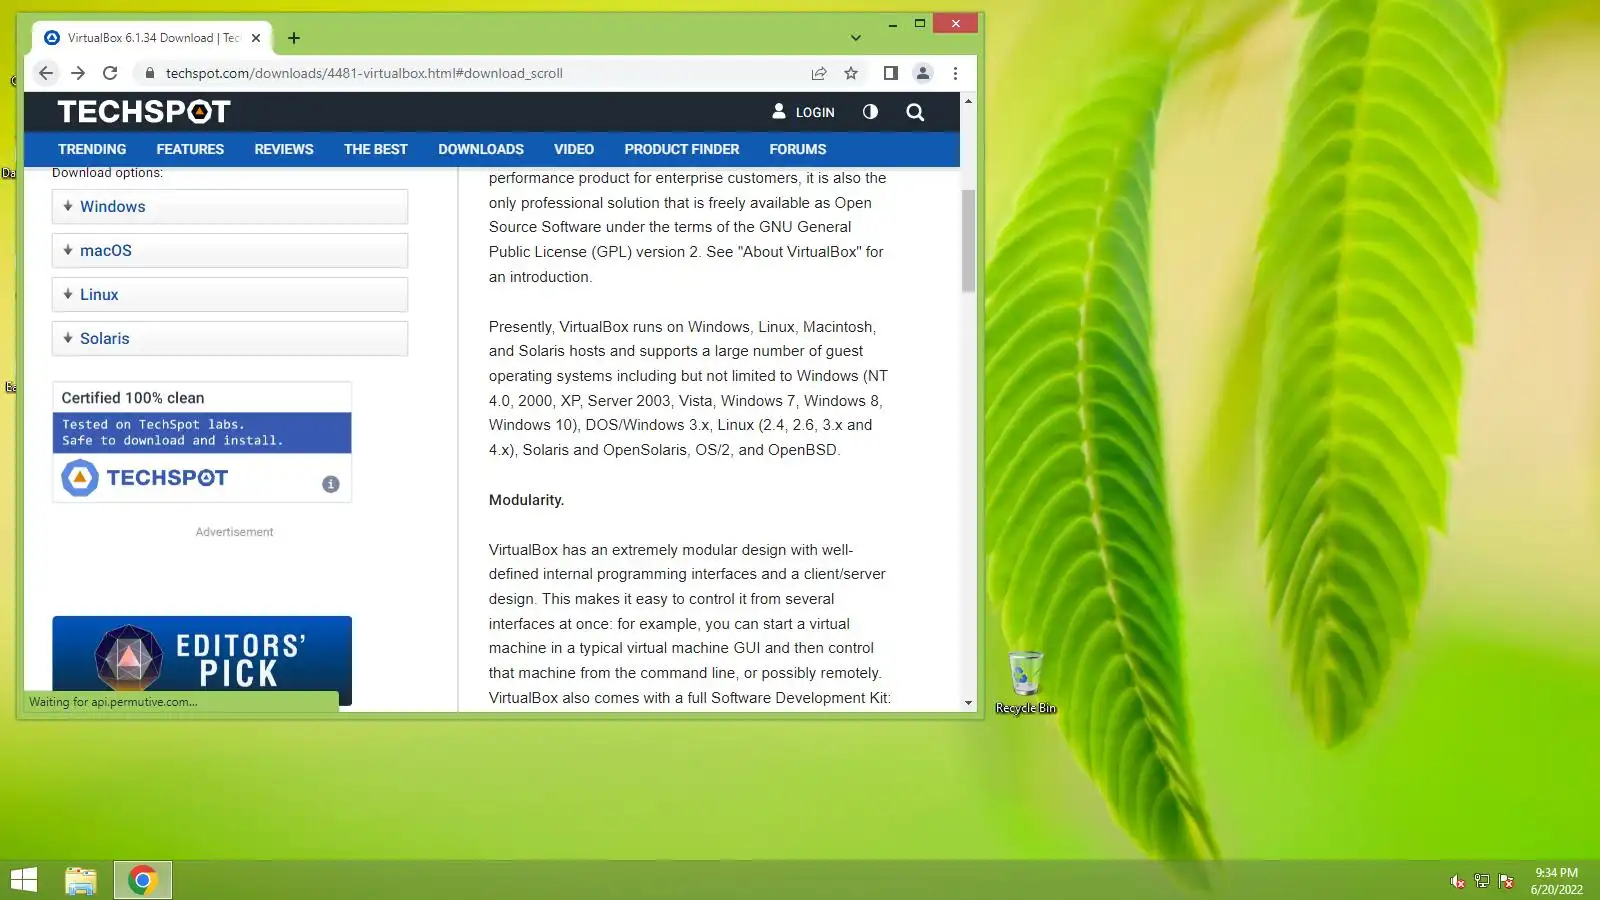Open the Recycle Bin desktop icon
This screenshot has width=1600, height=900.
[1026, 683]
